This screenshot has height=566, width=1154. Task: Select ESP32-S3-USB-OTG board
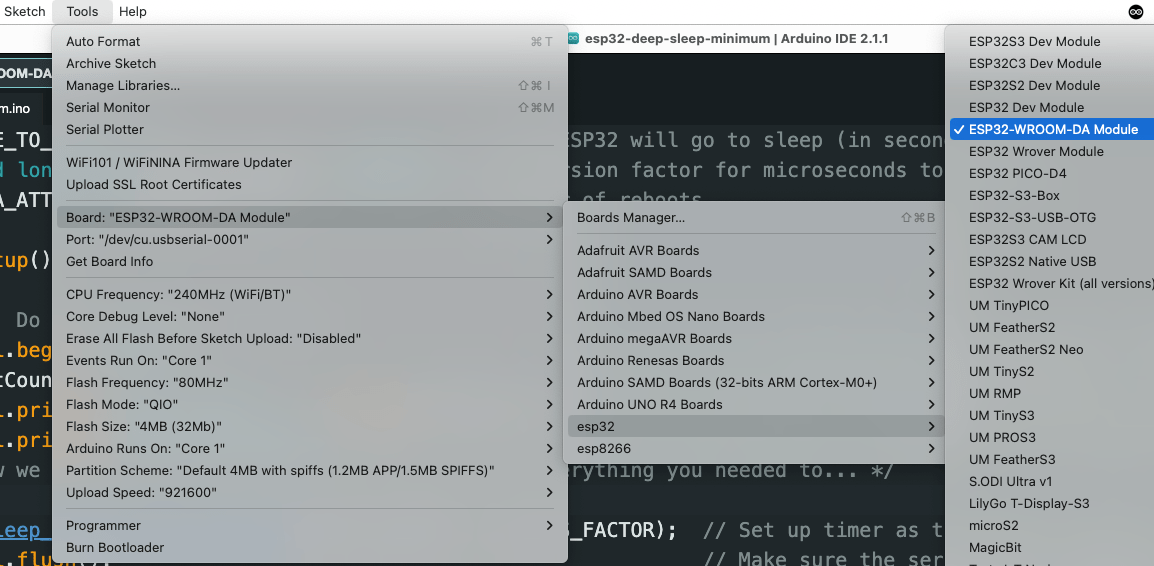[x=1052, y=218]
